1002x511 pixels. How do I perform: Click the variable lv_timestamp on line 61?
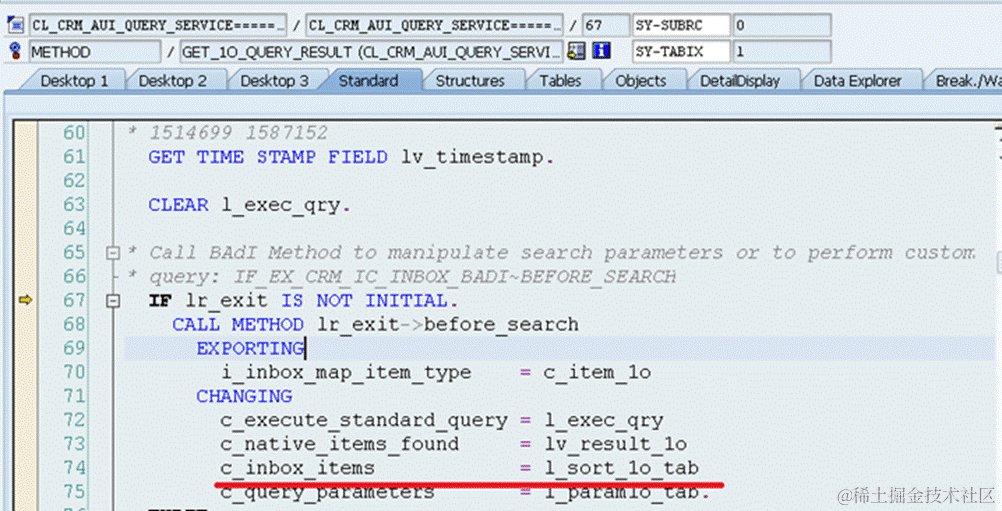coord(472,157)
